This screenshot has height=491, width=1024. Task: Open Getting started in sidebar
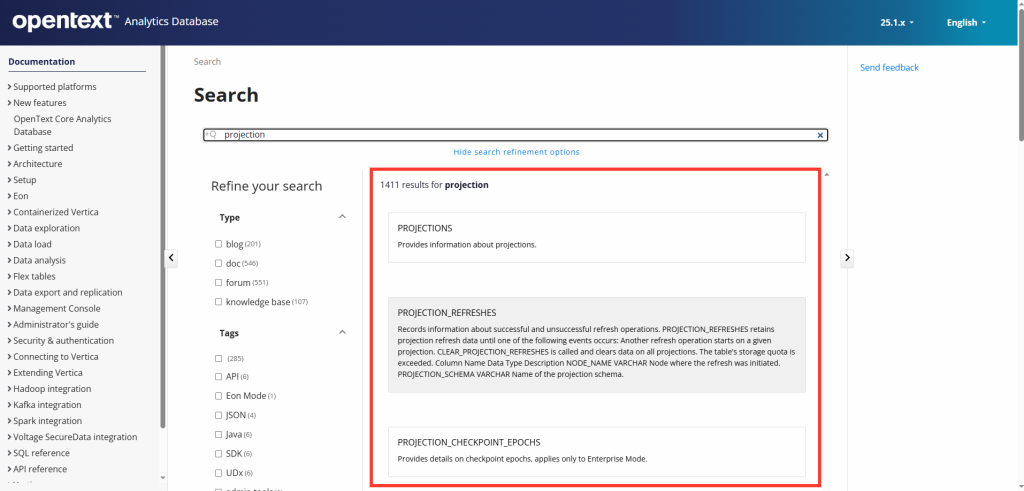43,148
